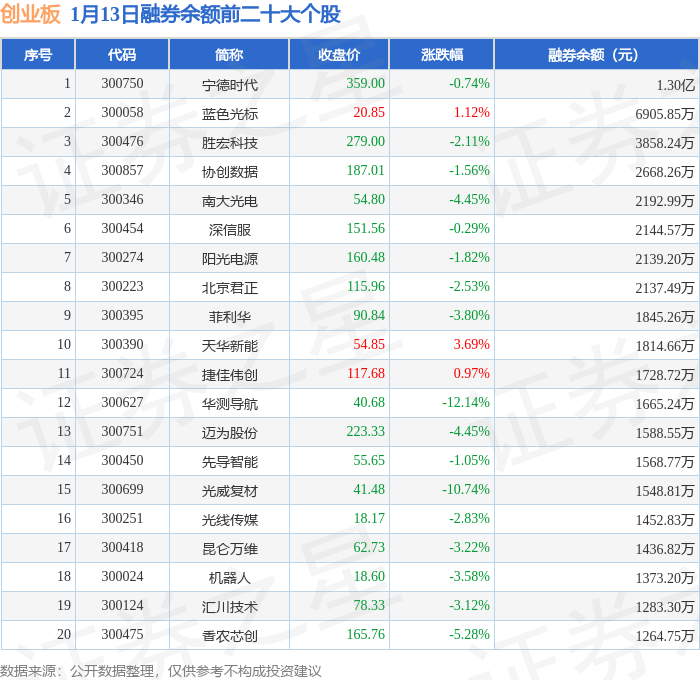Click the balance value 1845.26万
This screenshot has width=700, height=680.
665,317
